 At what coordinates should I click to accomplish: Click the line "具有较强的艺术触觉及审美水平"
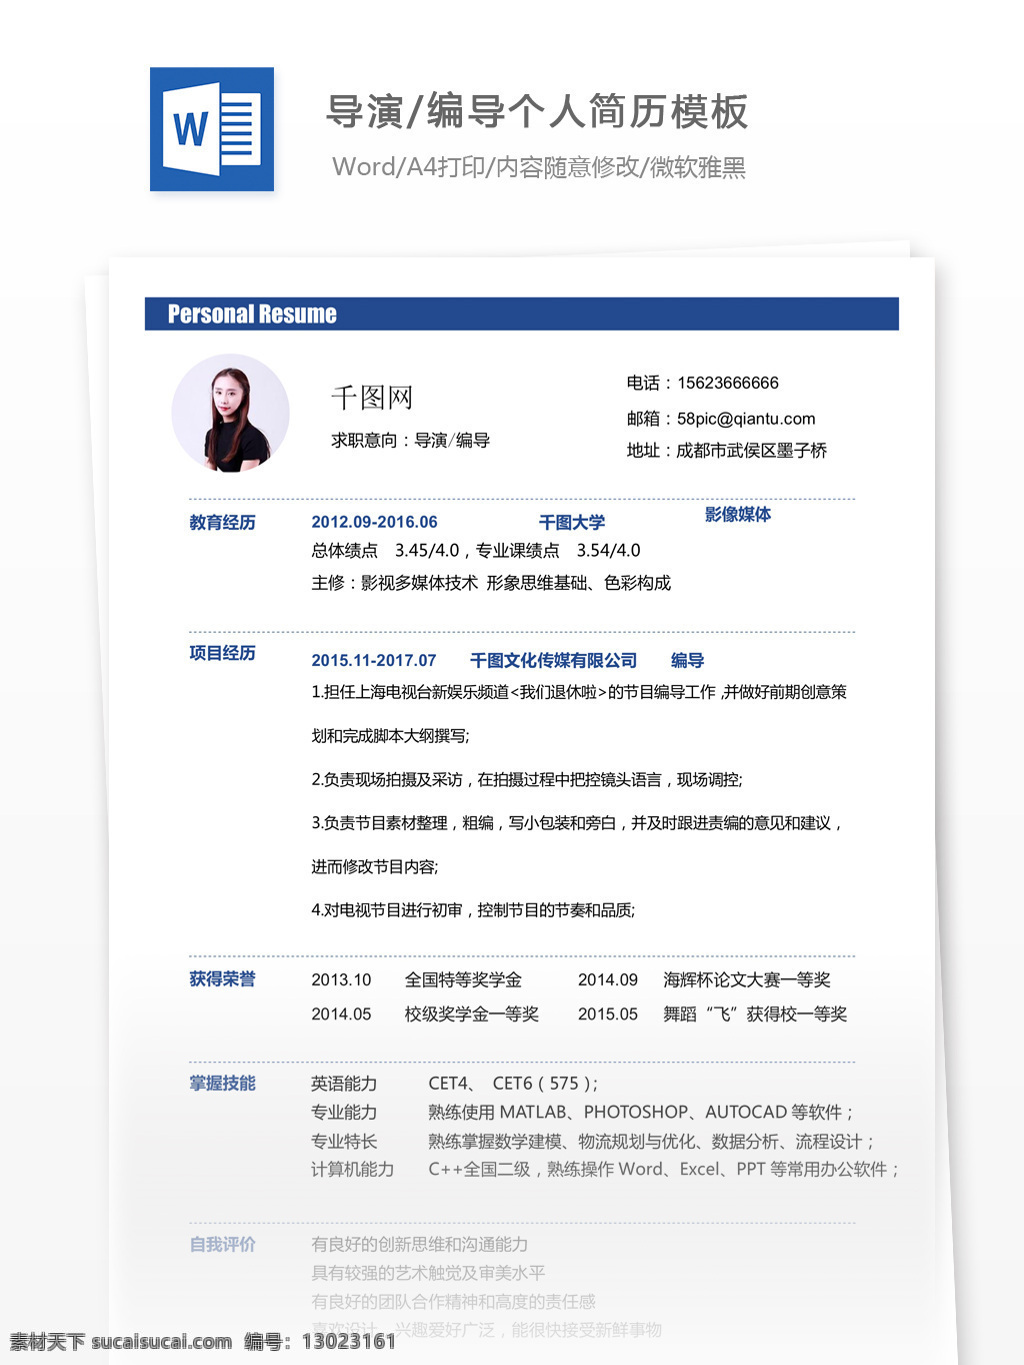(x=428, y=1273)
